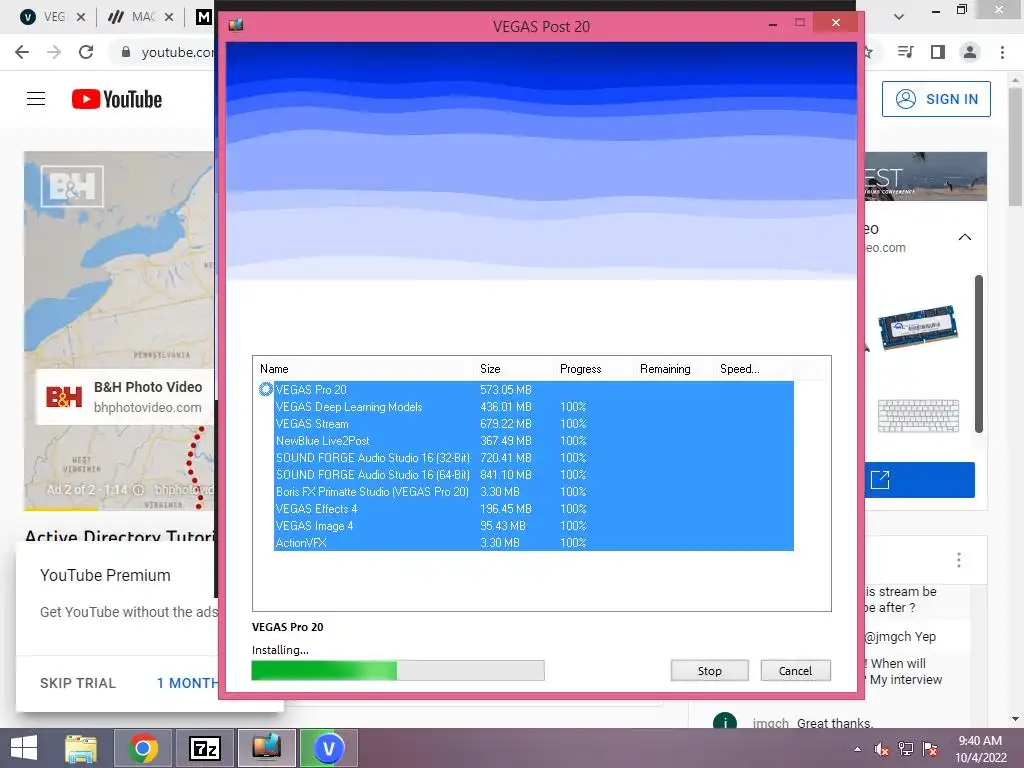Viewport: 1024px width, 768px height.
Task: Click the Name column header
Action: (x=362, y=369)
